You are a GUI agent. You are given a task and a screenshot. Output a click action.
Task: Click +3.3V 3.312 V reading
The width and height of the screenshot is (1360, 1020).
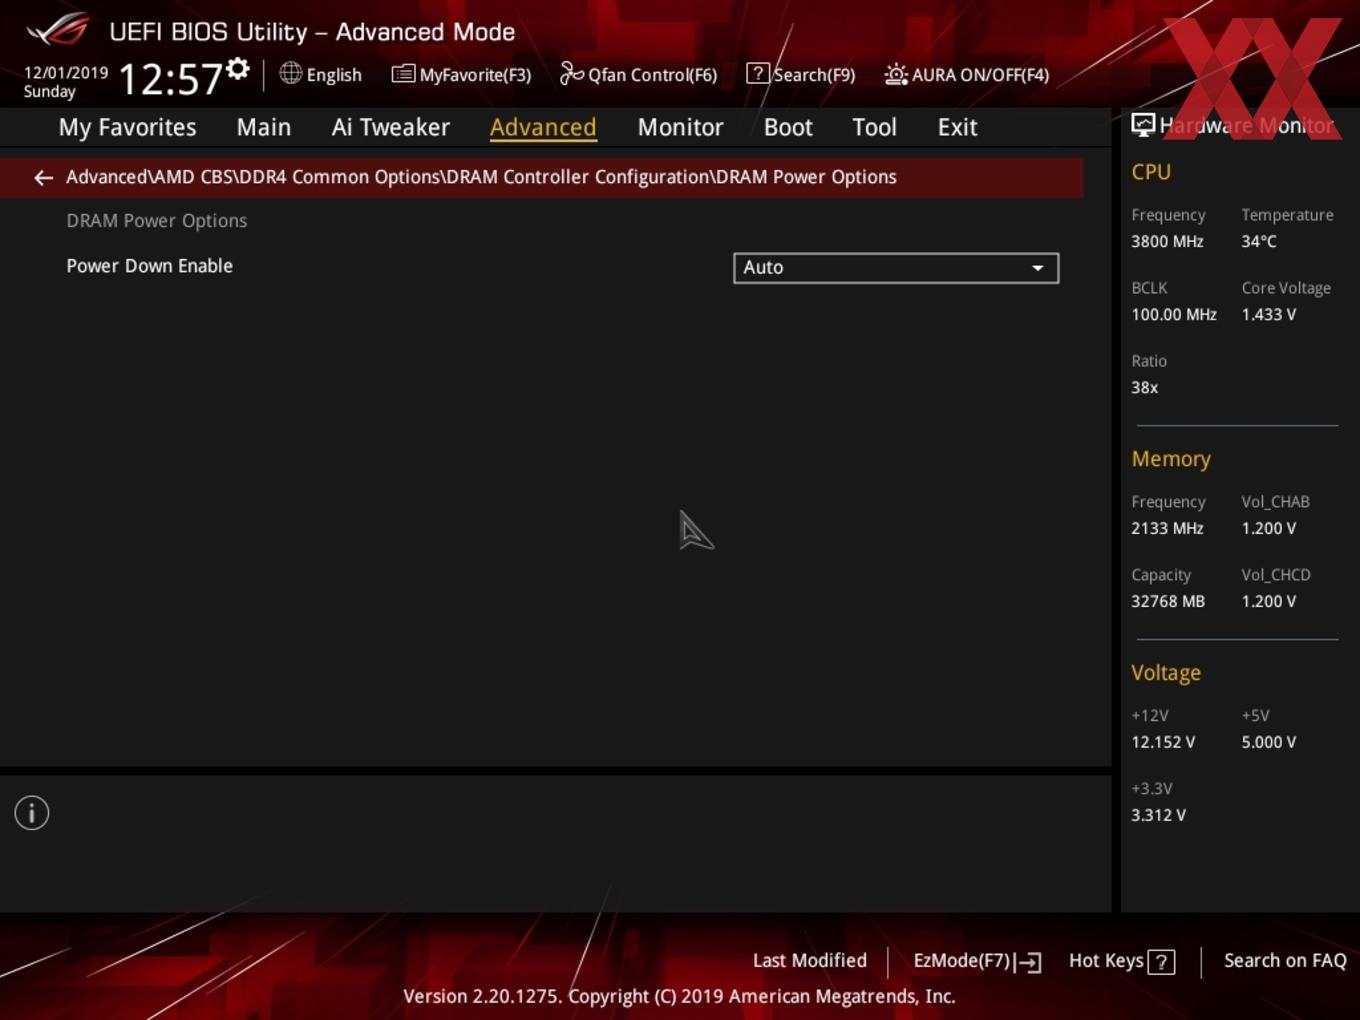[1158, 816]
